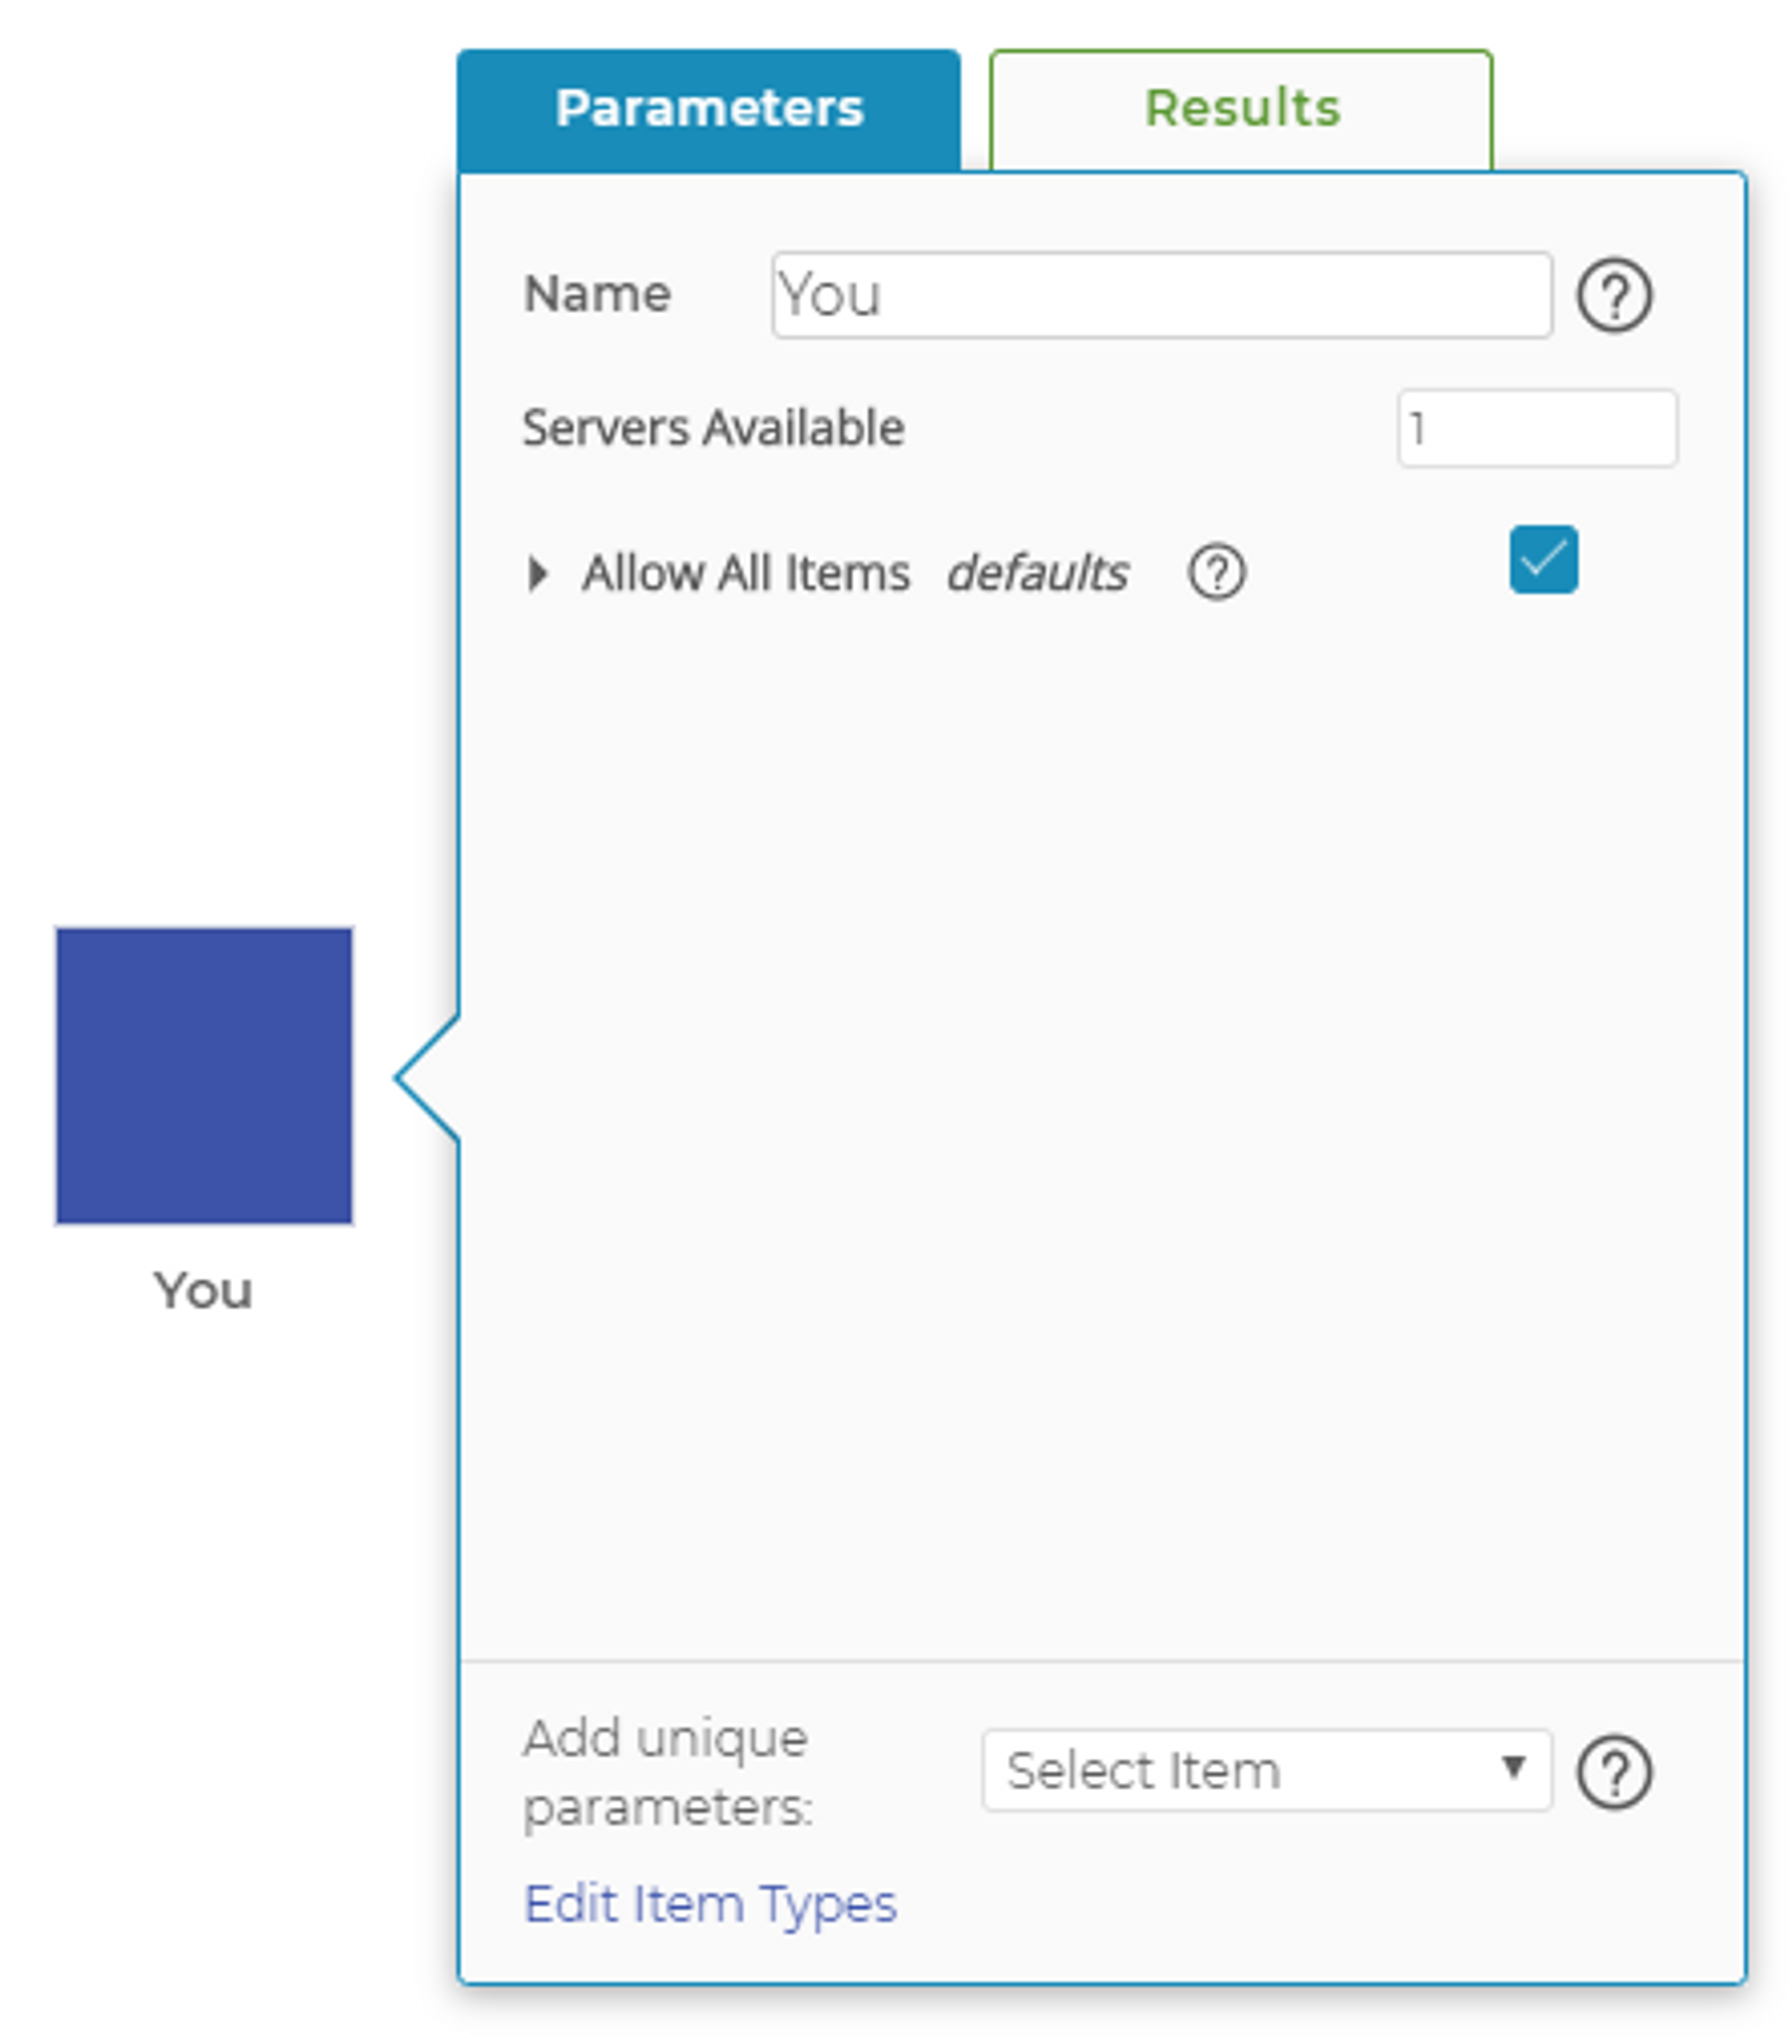Viewport: 1792px width, 2038px height.
Task: Select the You label under the block
Action: tap(203, 1290)
